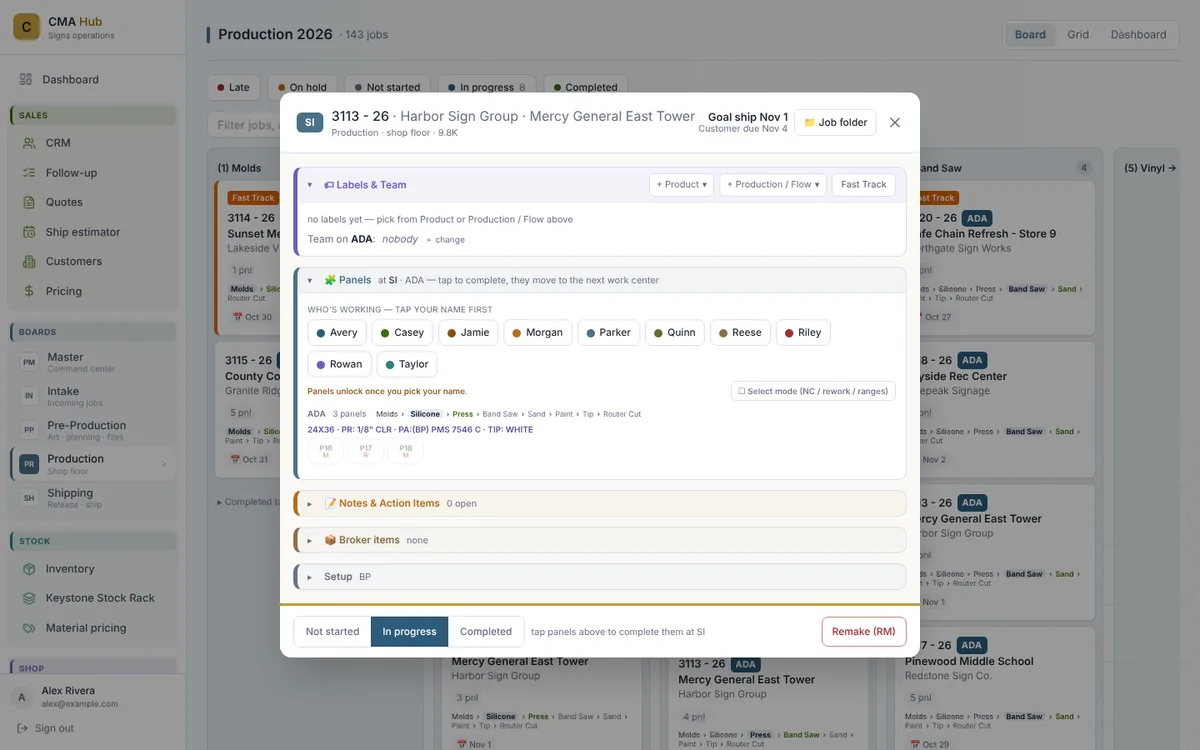The height and width of the screenshot is (750, 1200).
Task: Toggle the Fast Track button in the dialog
Action: tap(864, 185)
